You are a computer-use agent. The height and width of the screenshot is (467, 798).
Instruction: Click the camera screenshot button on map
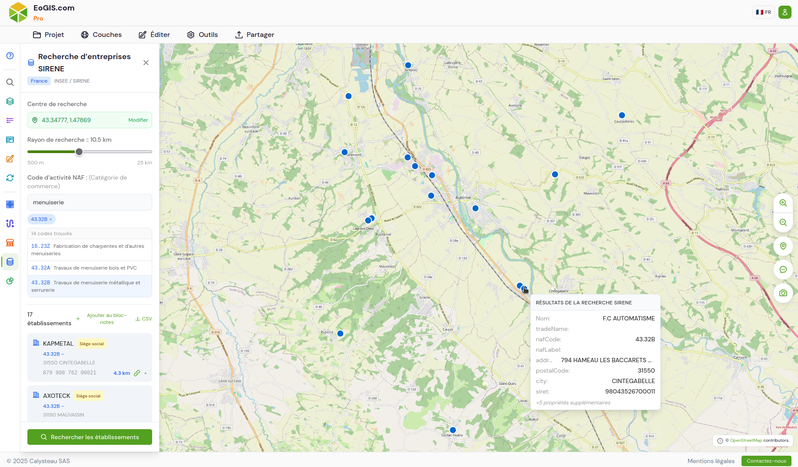click(x=783, y=293)
